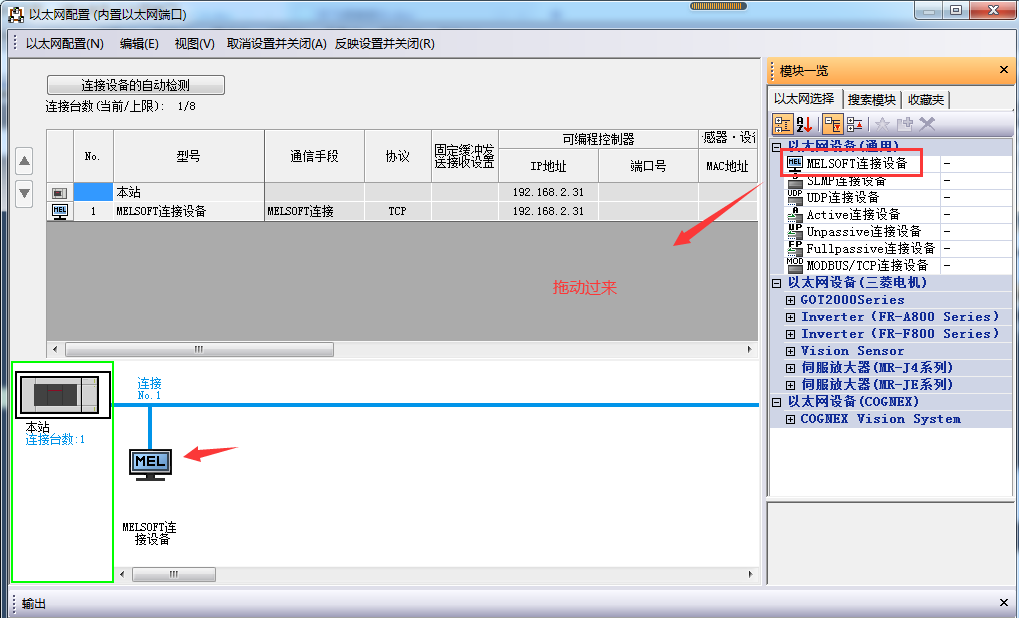Select IP address cell of 本站 row
The width and height of the screenshot is (1019, 618).
(548, 192)
